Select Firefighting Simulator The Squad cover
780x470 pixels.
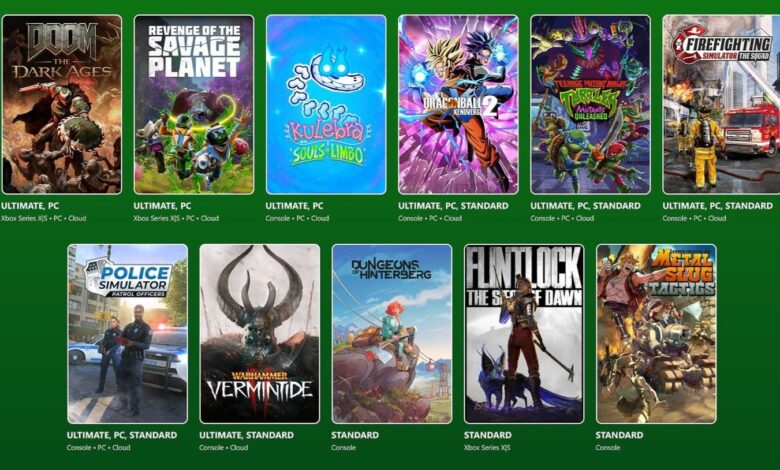[x=721, y=104]
